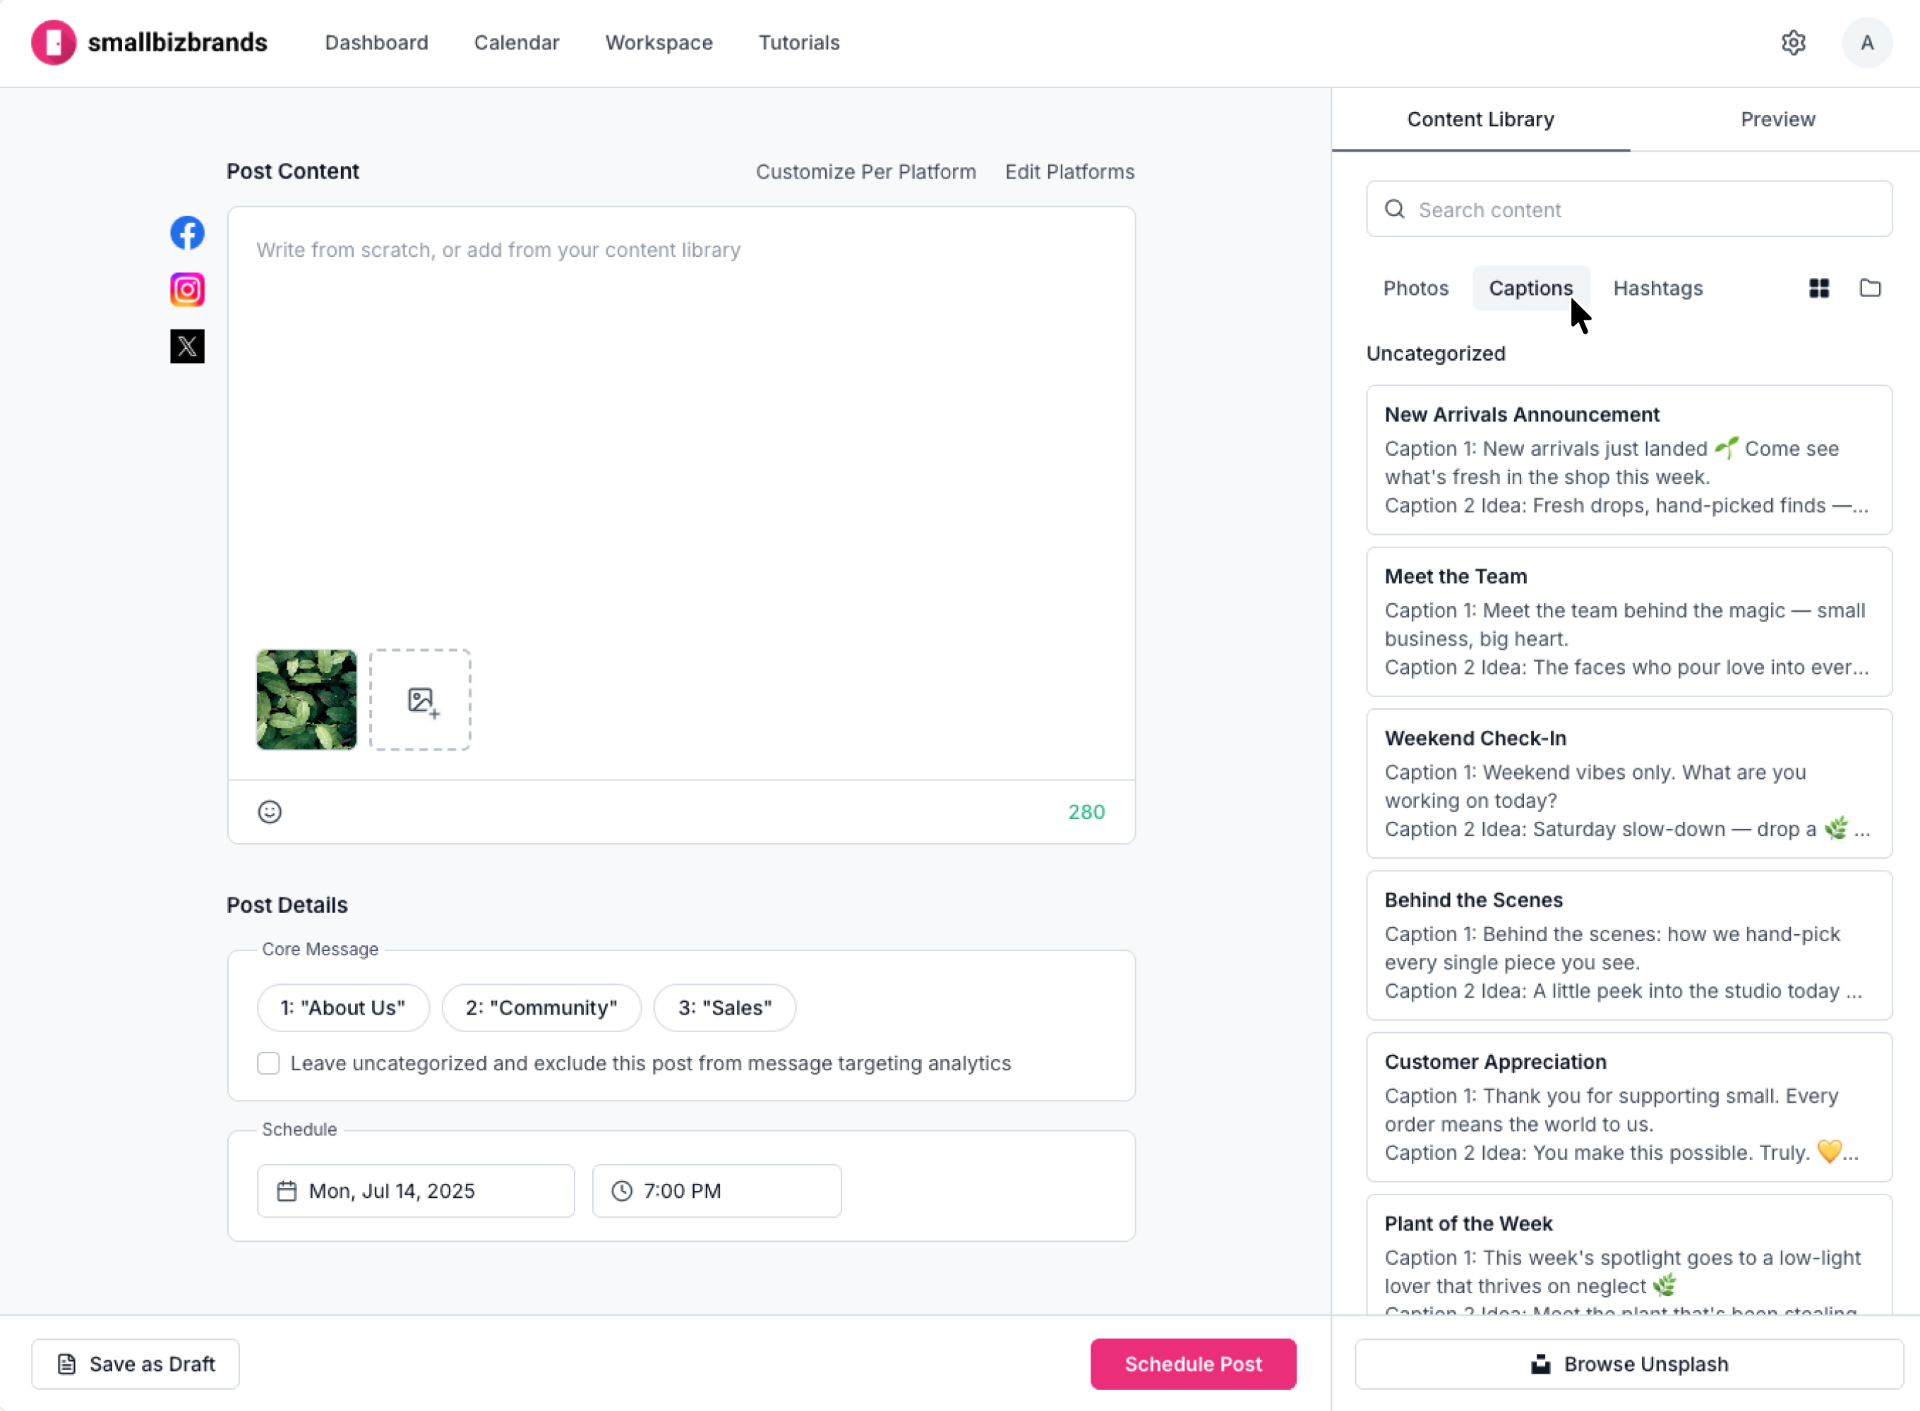The image size is (1920, 1411).
Task: Go to the Calendar nav item
Action: (x=517, y=43)
